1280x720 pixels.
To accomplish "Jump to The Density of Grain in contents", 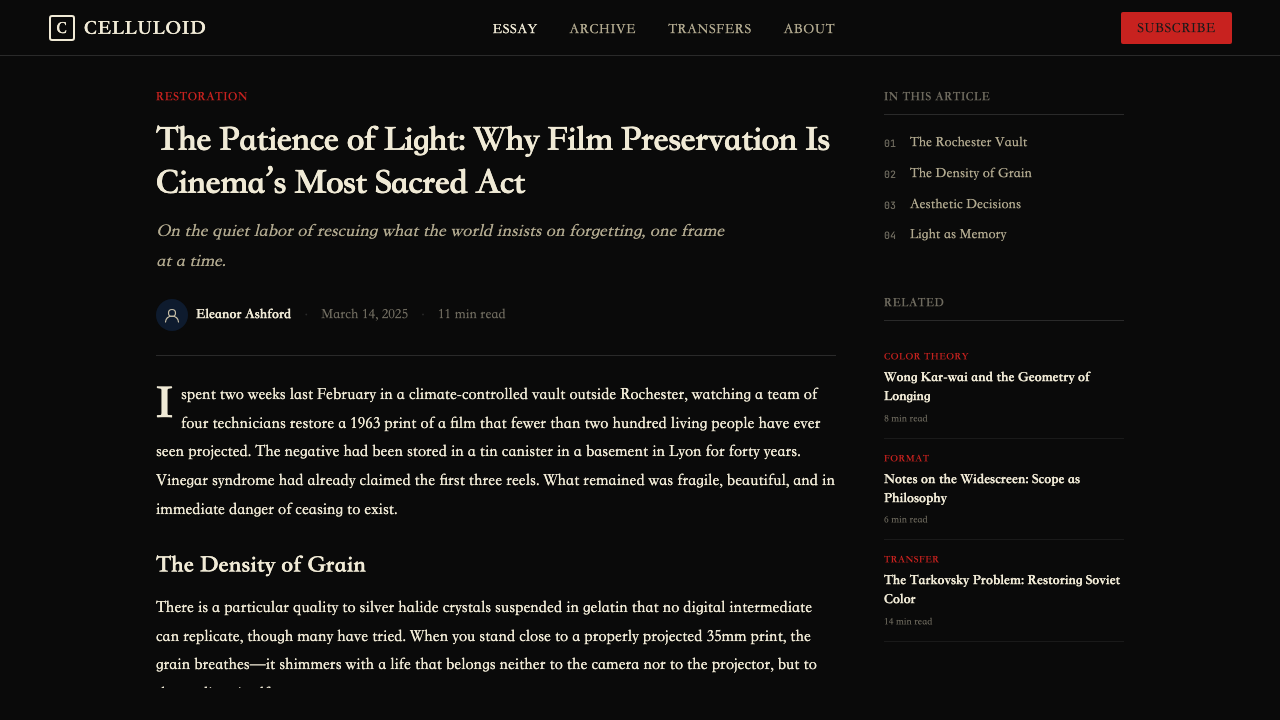I will 971,173.
